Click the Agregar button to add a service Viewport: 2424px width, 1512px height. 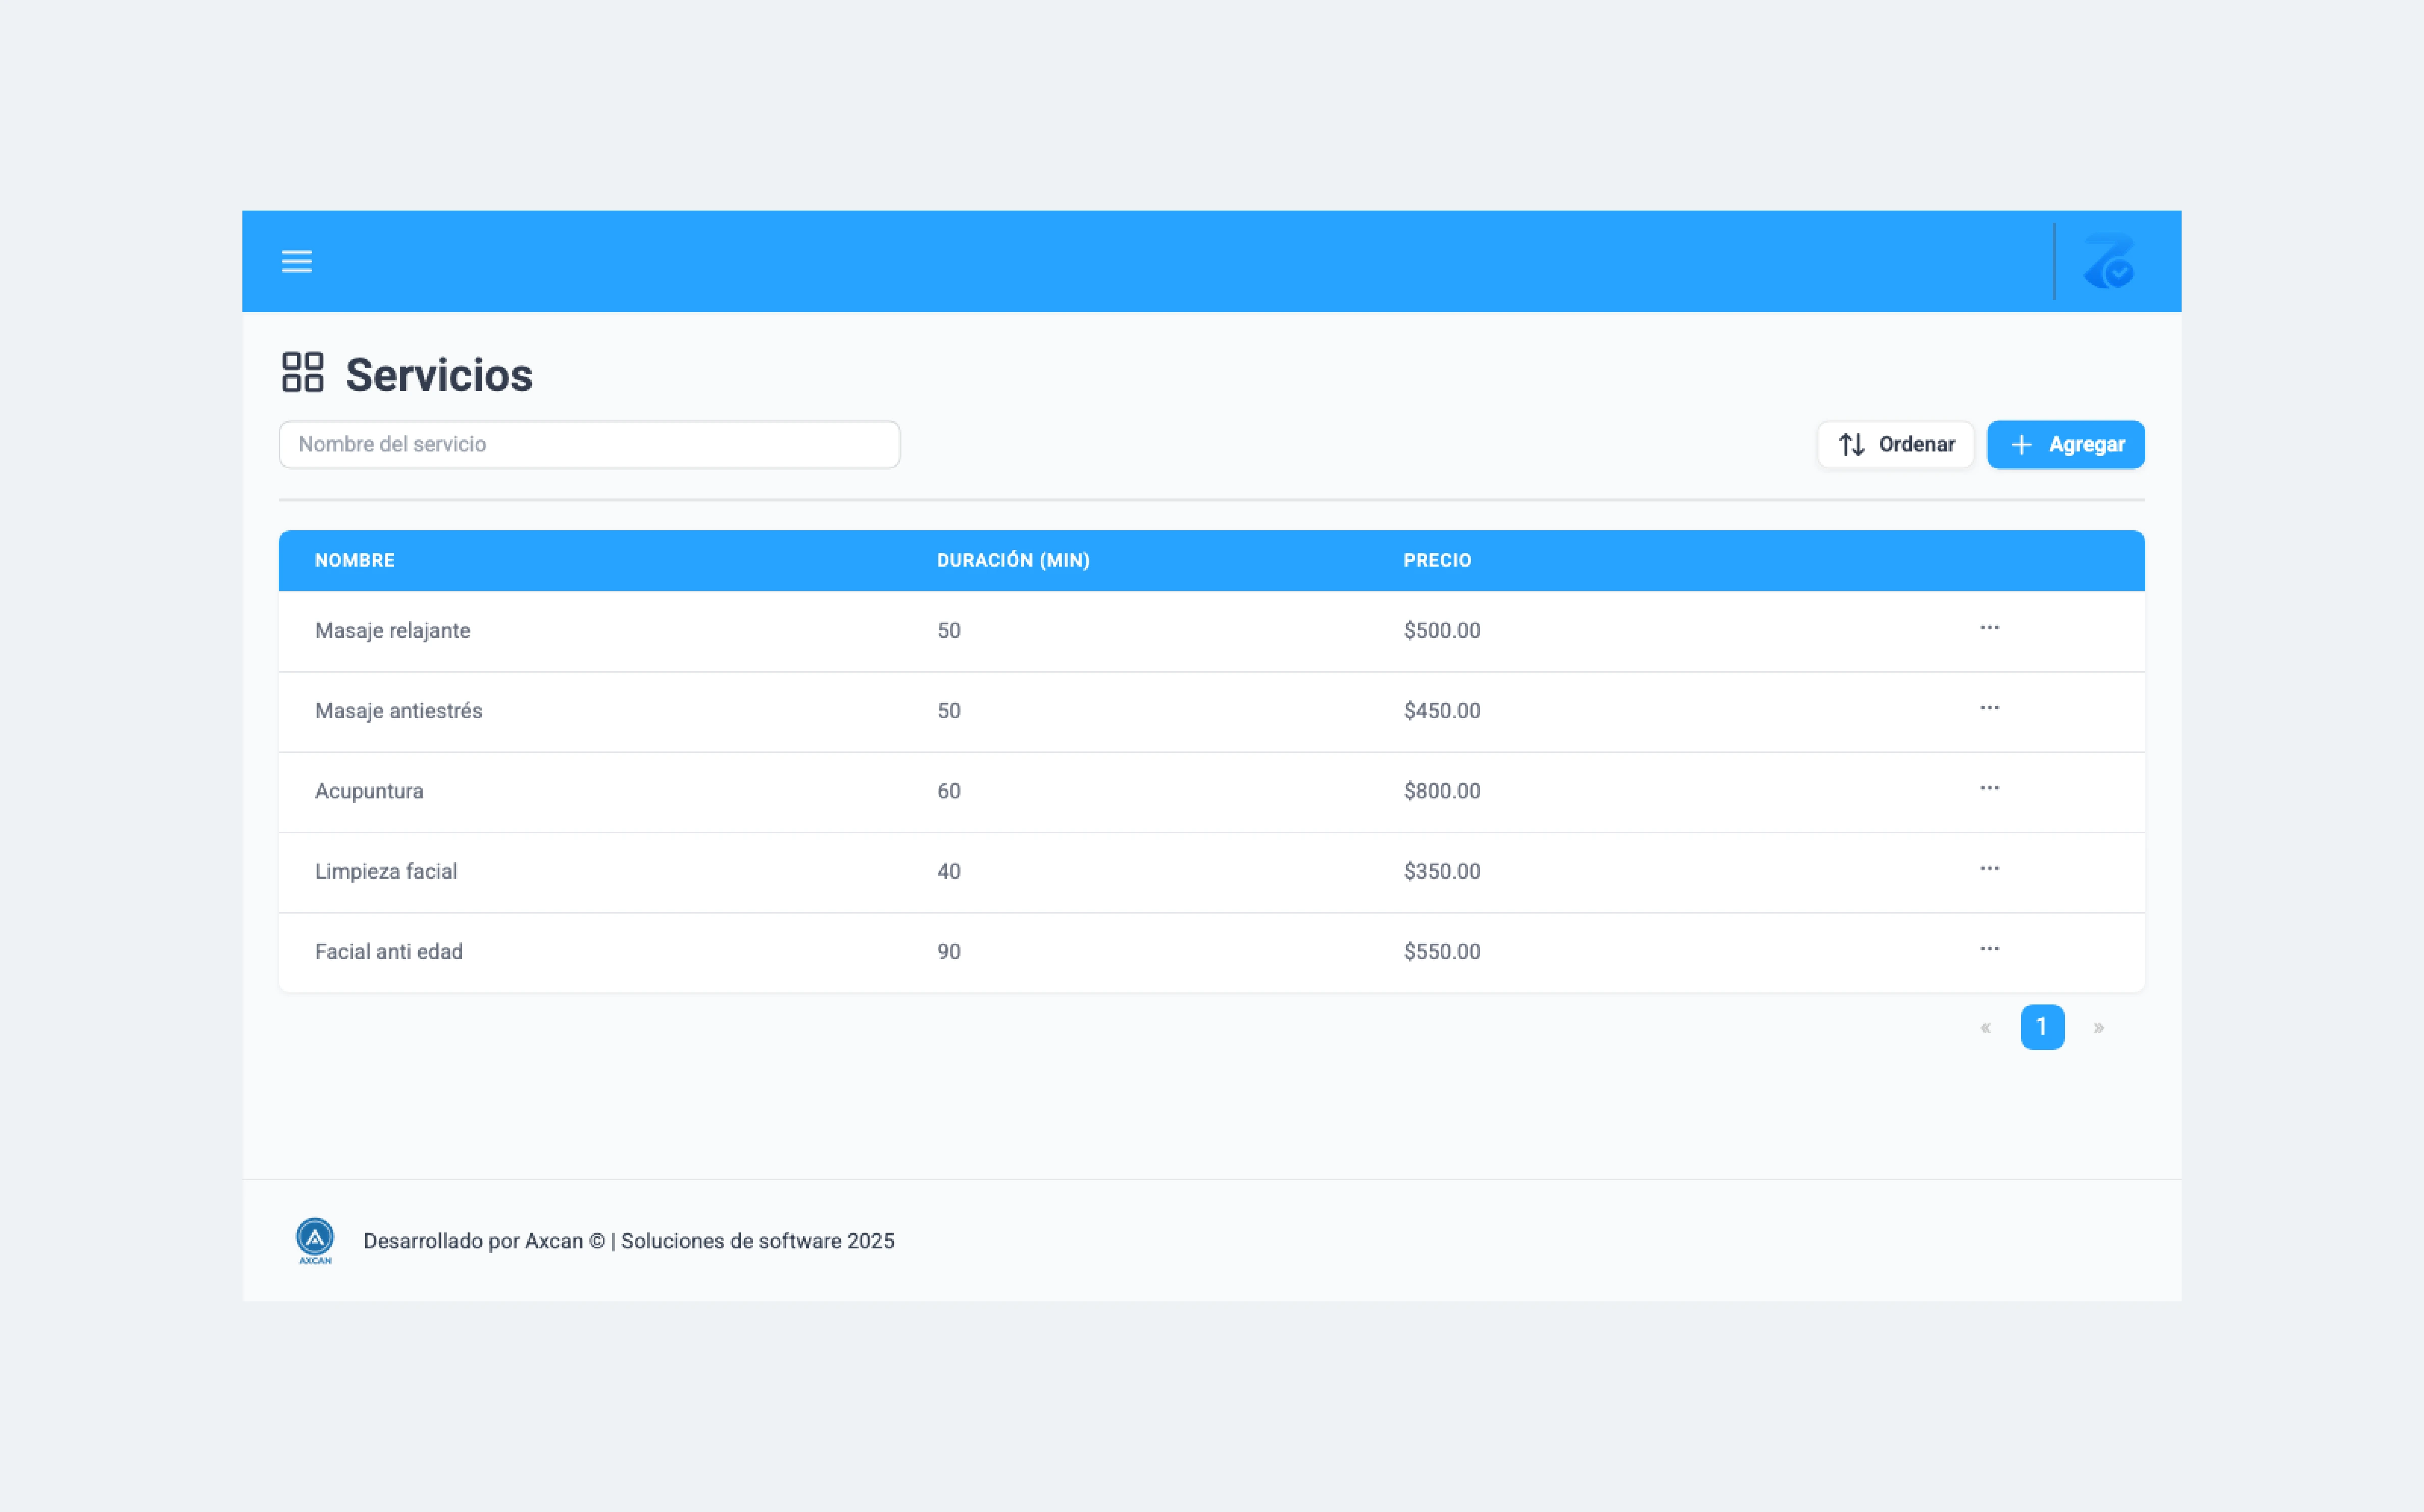2065,444
